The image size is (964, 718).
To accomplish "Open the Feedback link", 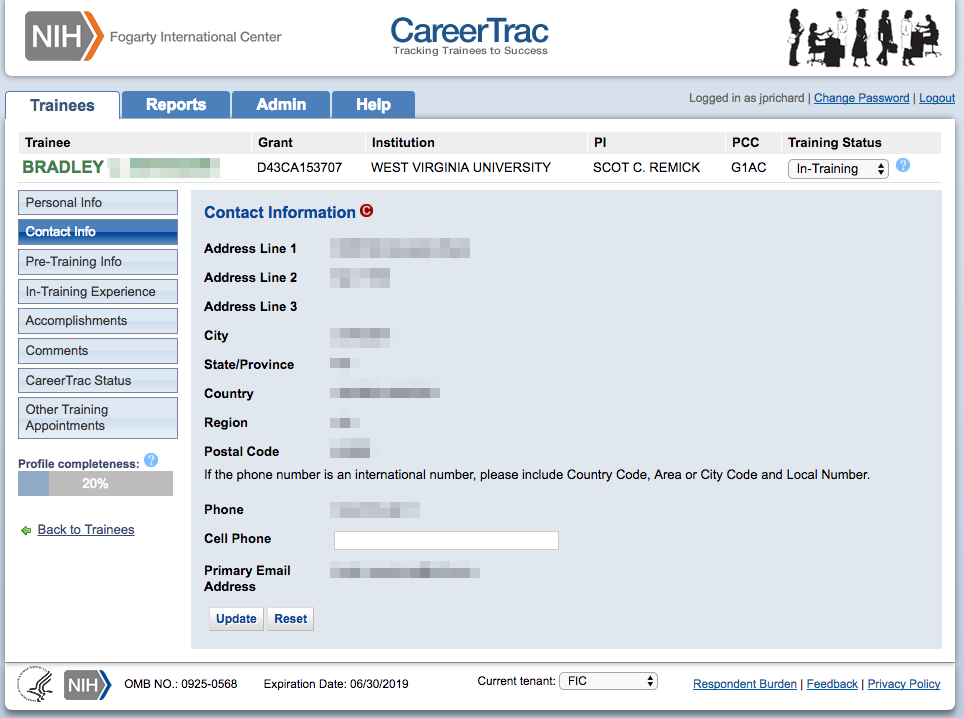I will (x=832, y=684).
